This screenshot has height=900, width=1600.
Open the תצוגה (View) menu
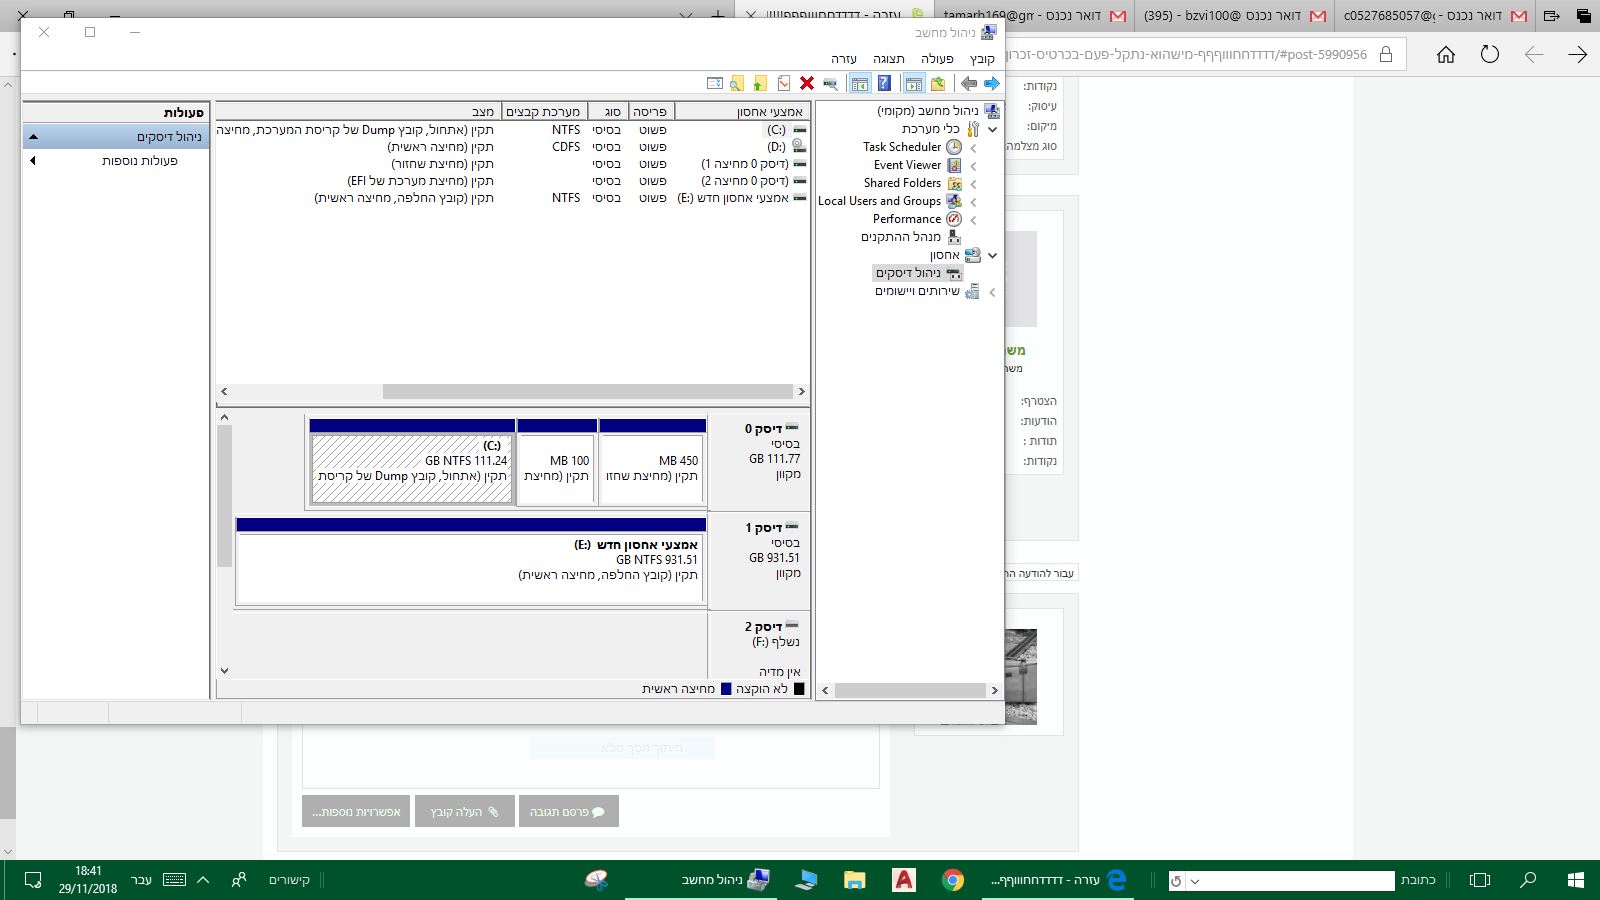(888, 59)
